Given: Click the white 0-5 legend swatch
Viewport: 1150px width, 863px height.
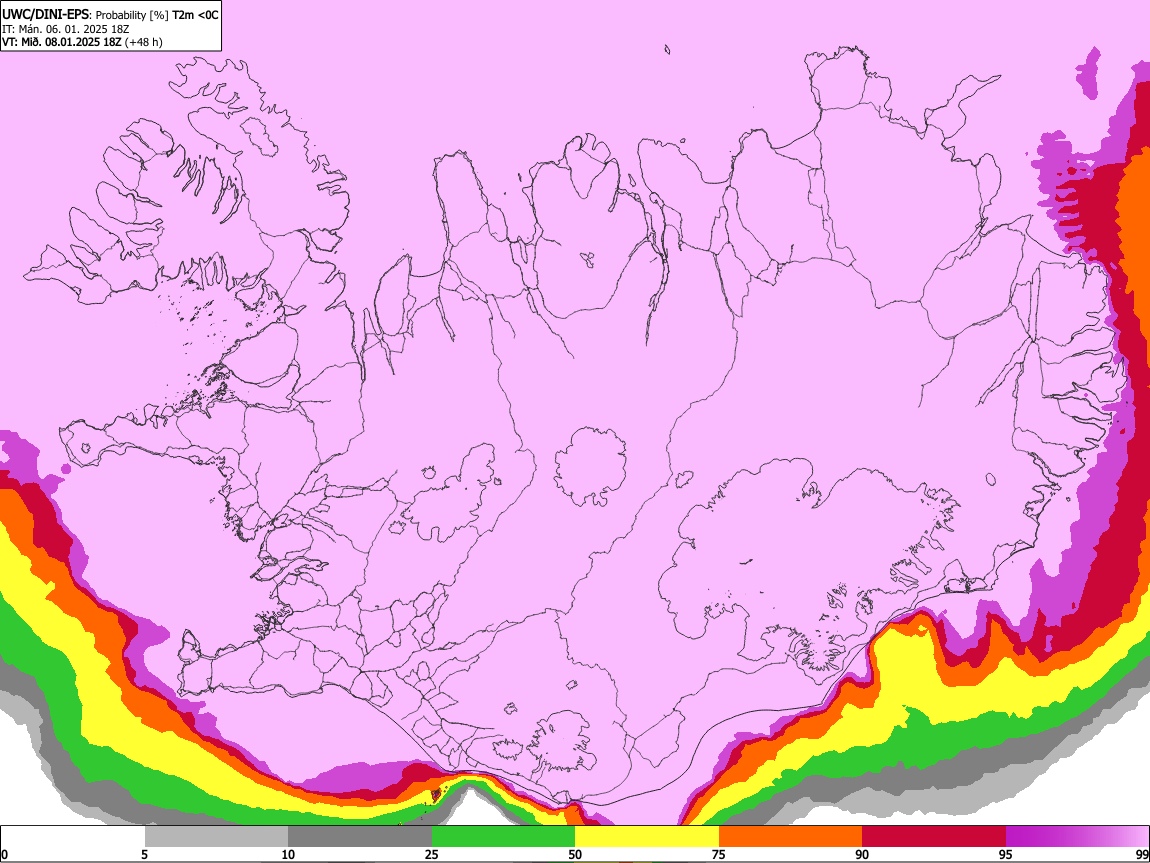Looking at the screenshot, I should click(x=73, y=836).
